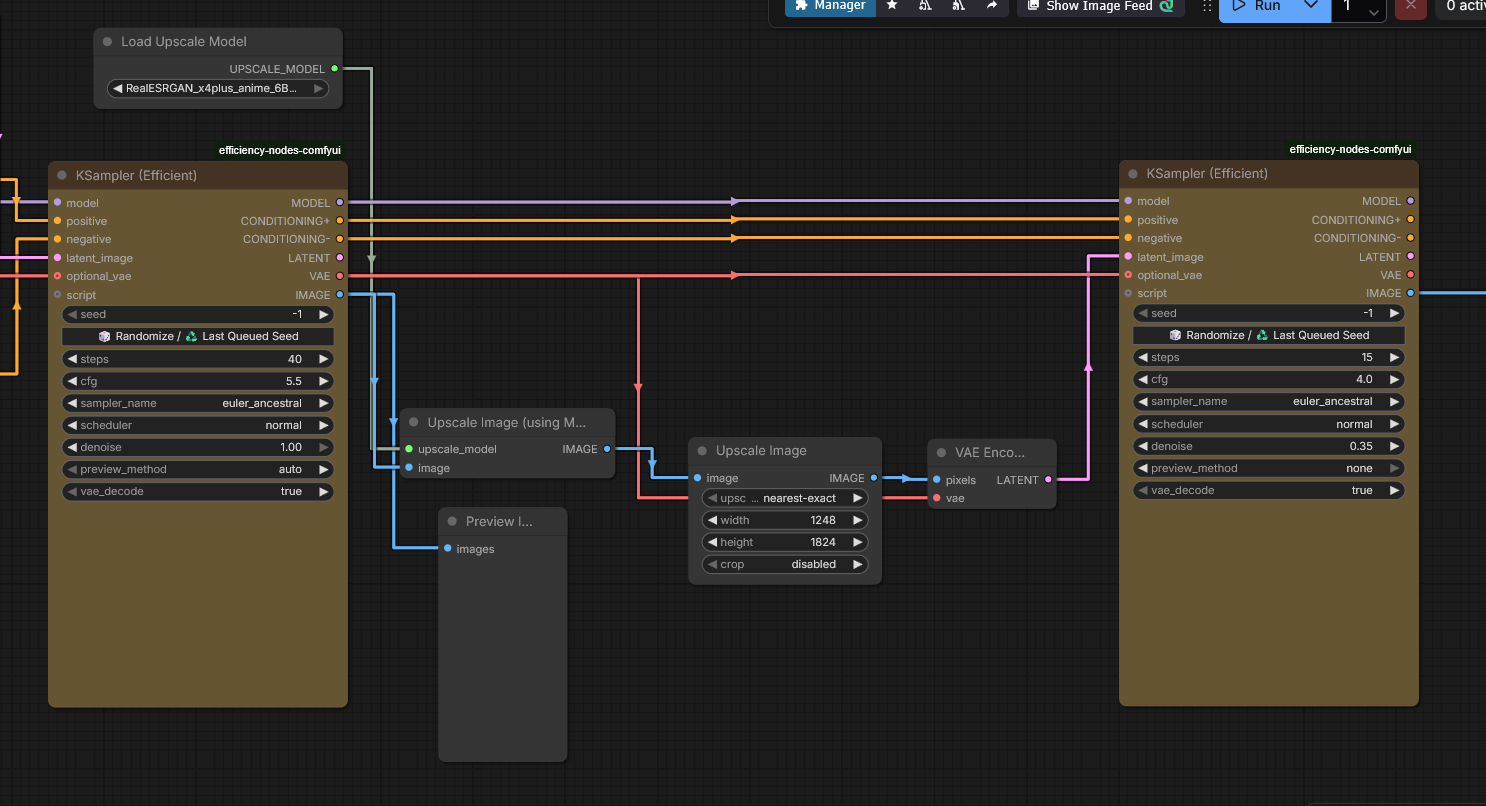Image resolution: width=1486 pixels, height=806 pixels.
Task: Collapse the Preview Image node via its dot
Action: [x=452, y=522]
